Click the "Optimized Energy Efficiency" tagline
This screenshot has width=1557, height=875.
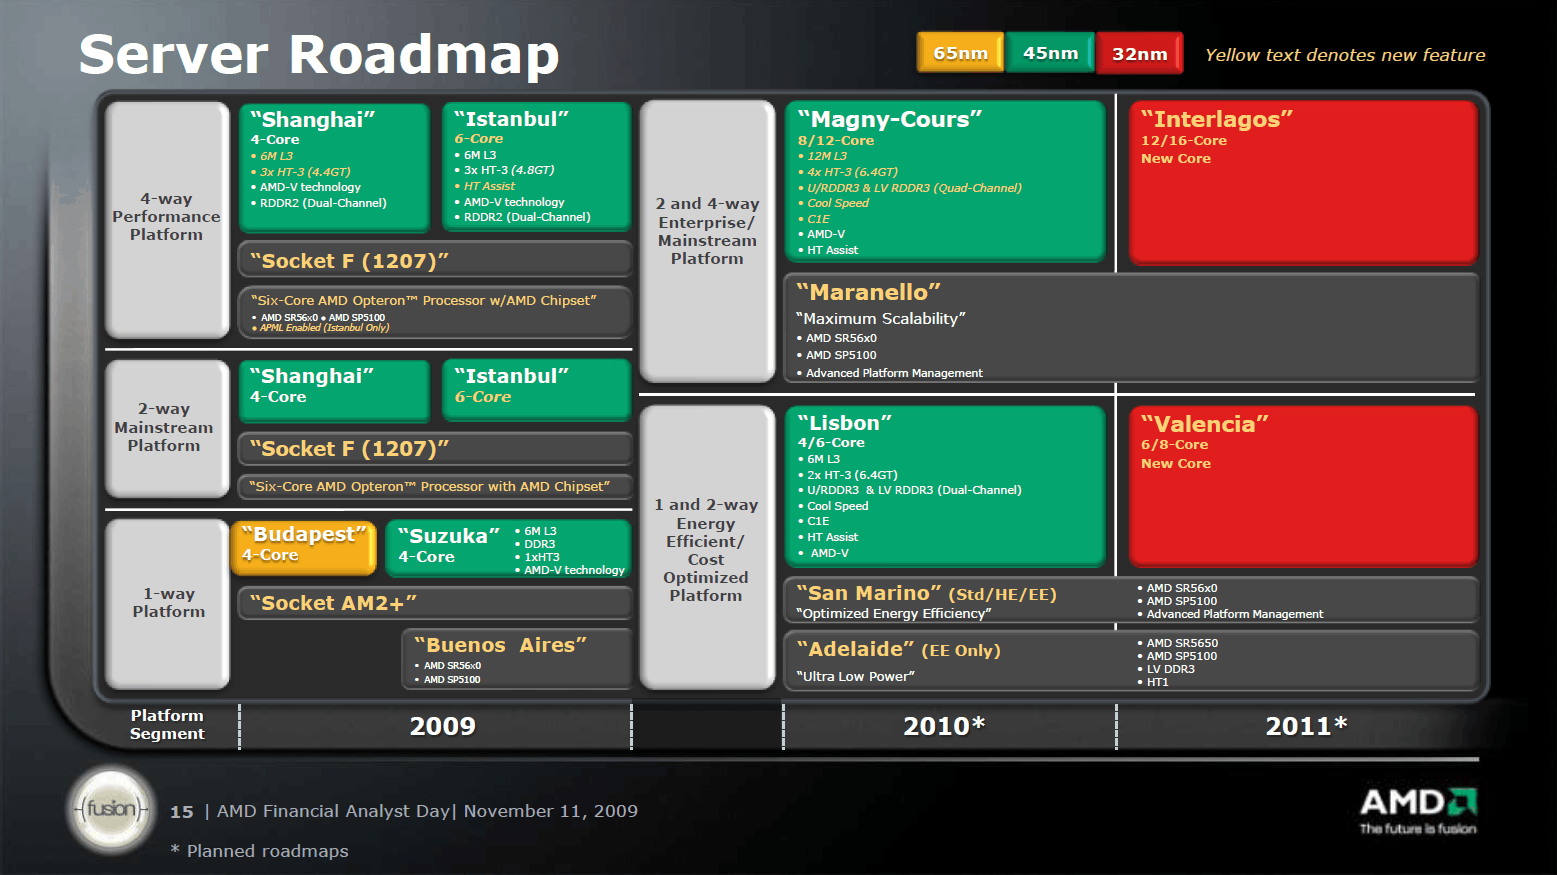[893, 613]
